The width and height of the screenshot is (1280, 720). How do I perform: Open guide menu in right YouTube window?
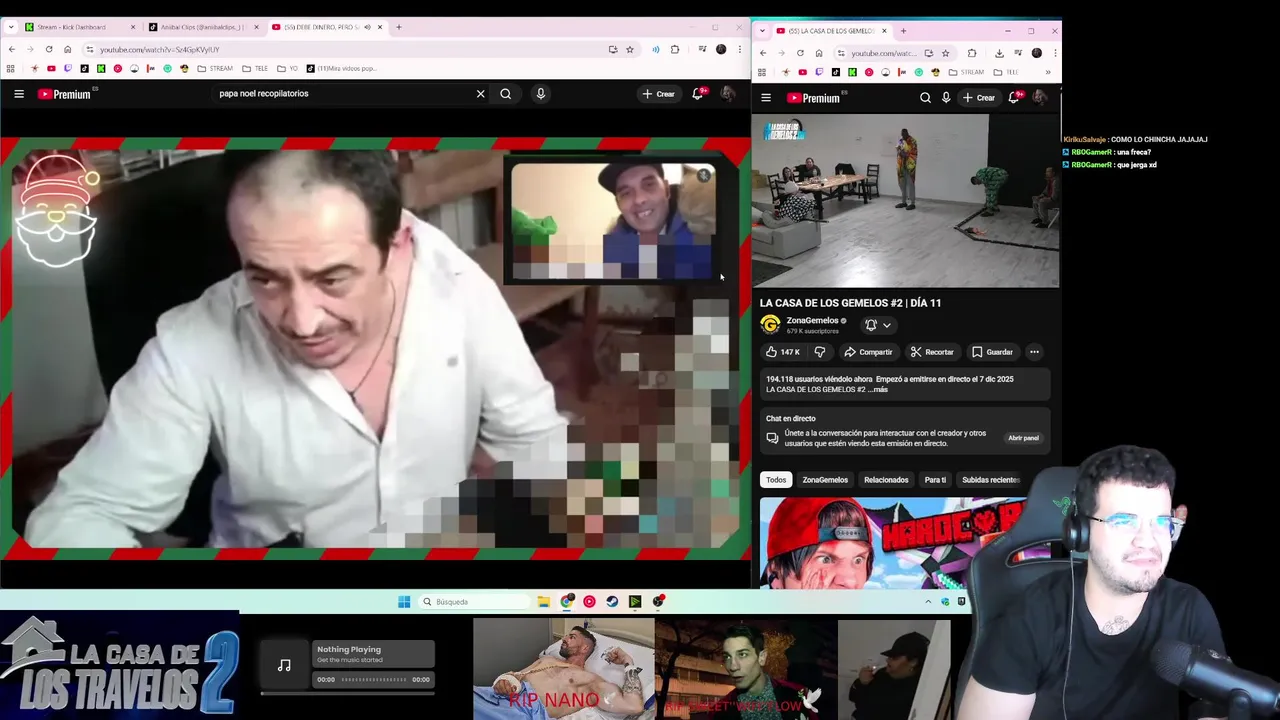tap(766, 98)
